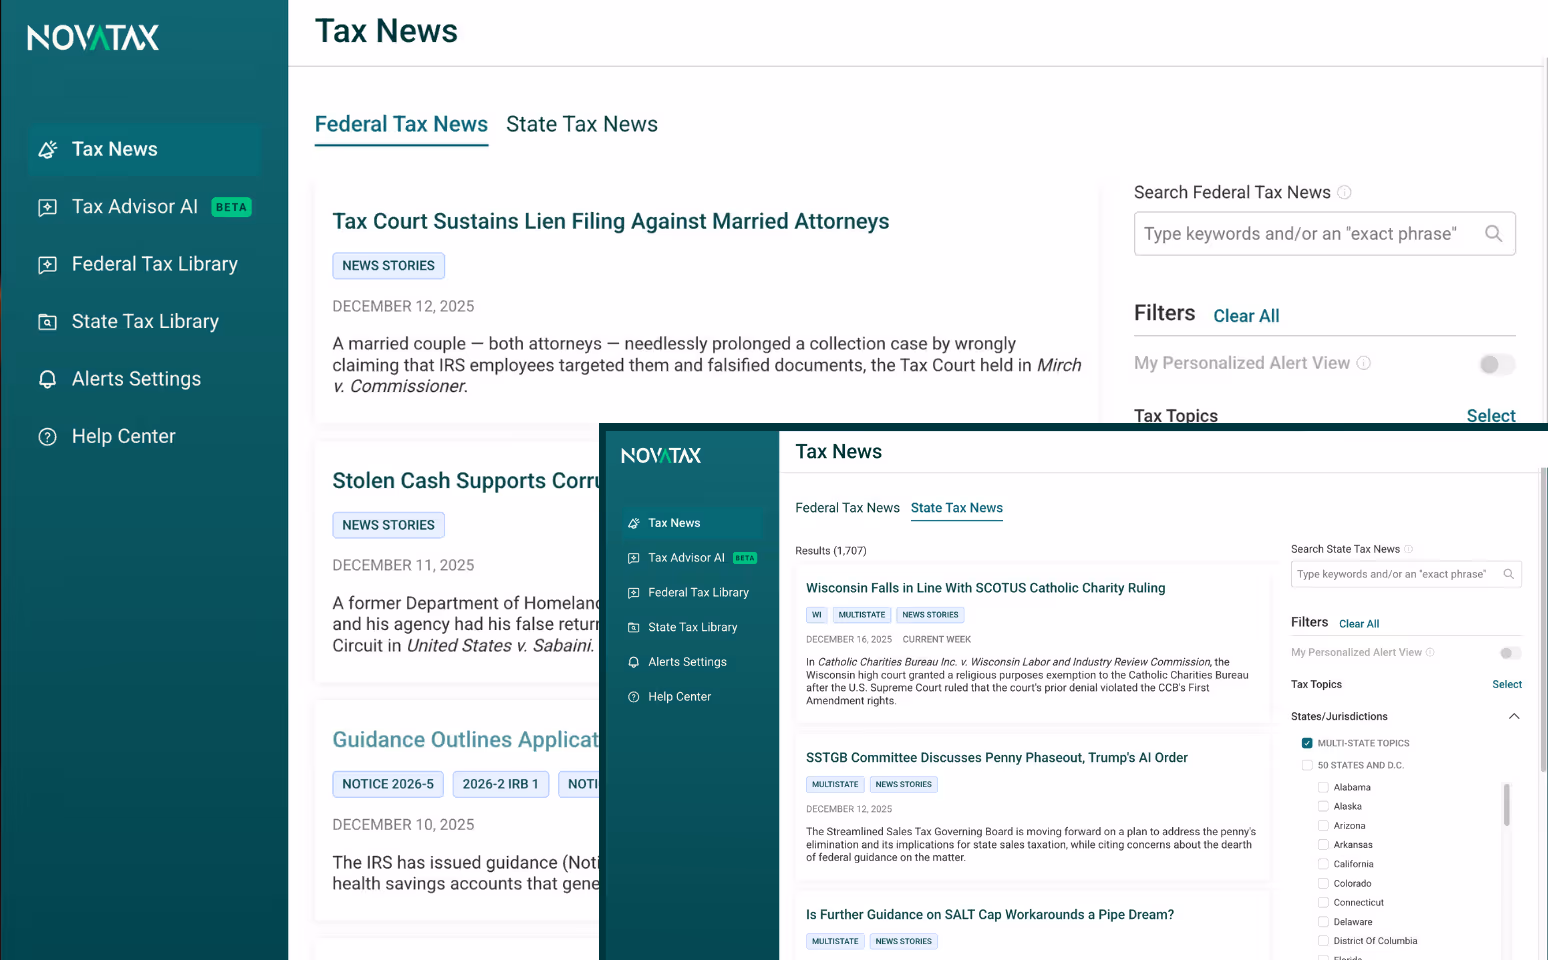Check the 50 STATES AND D.C. checkbox
Screen dimensions: 1548x960
tap(1307, 765)
